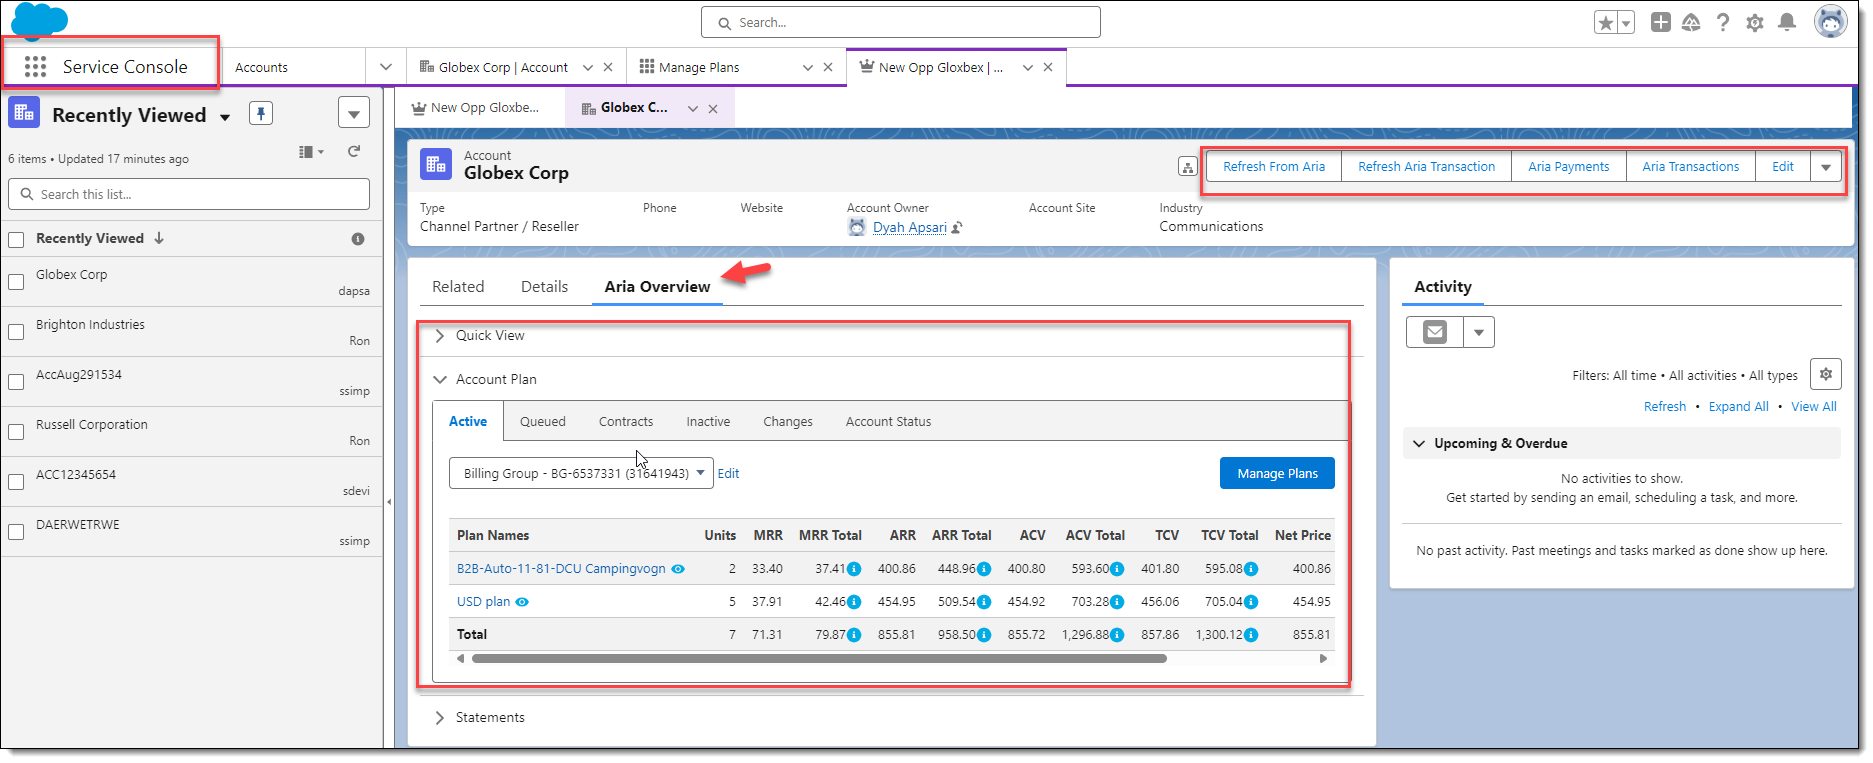Open list view controls dropdown
Image resolution: width=1873 pixels, height=763 pixels.
[354, 113]
